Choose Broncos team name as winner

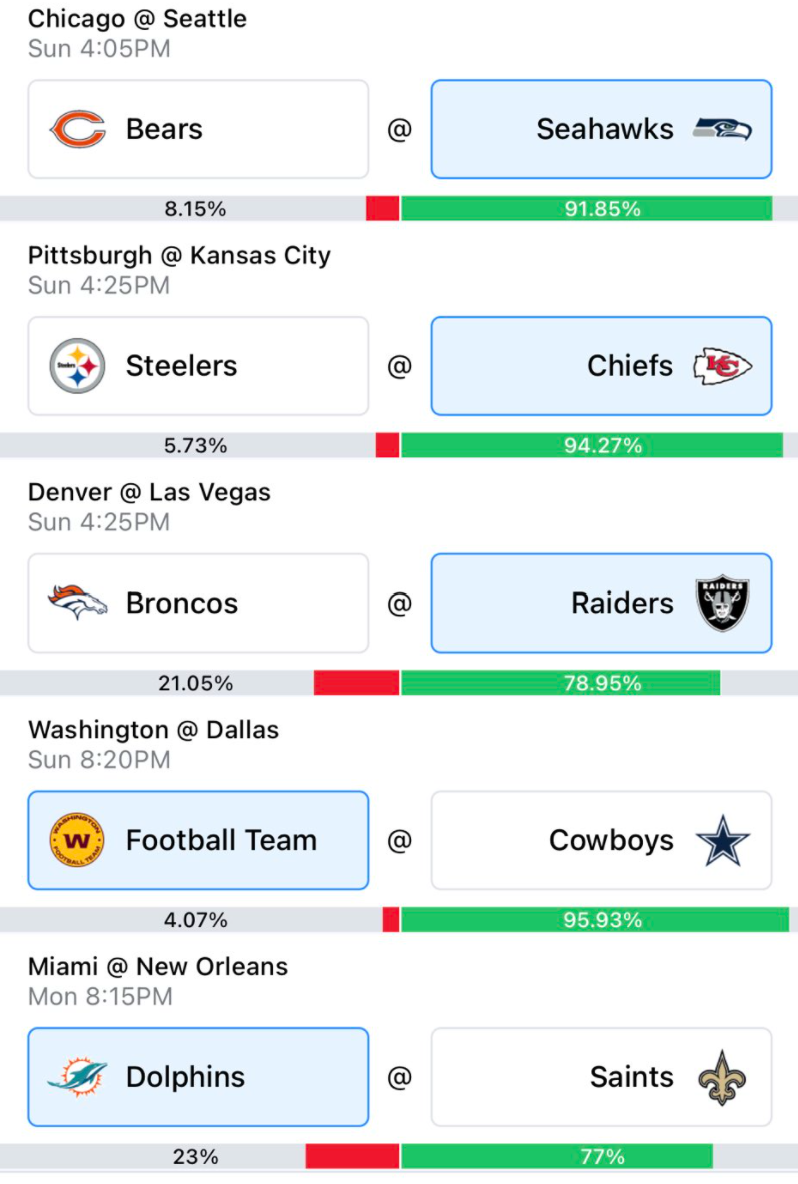pos(182,603)
